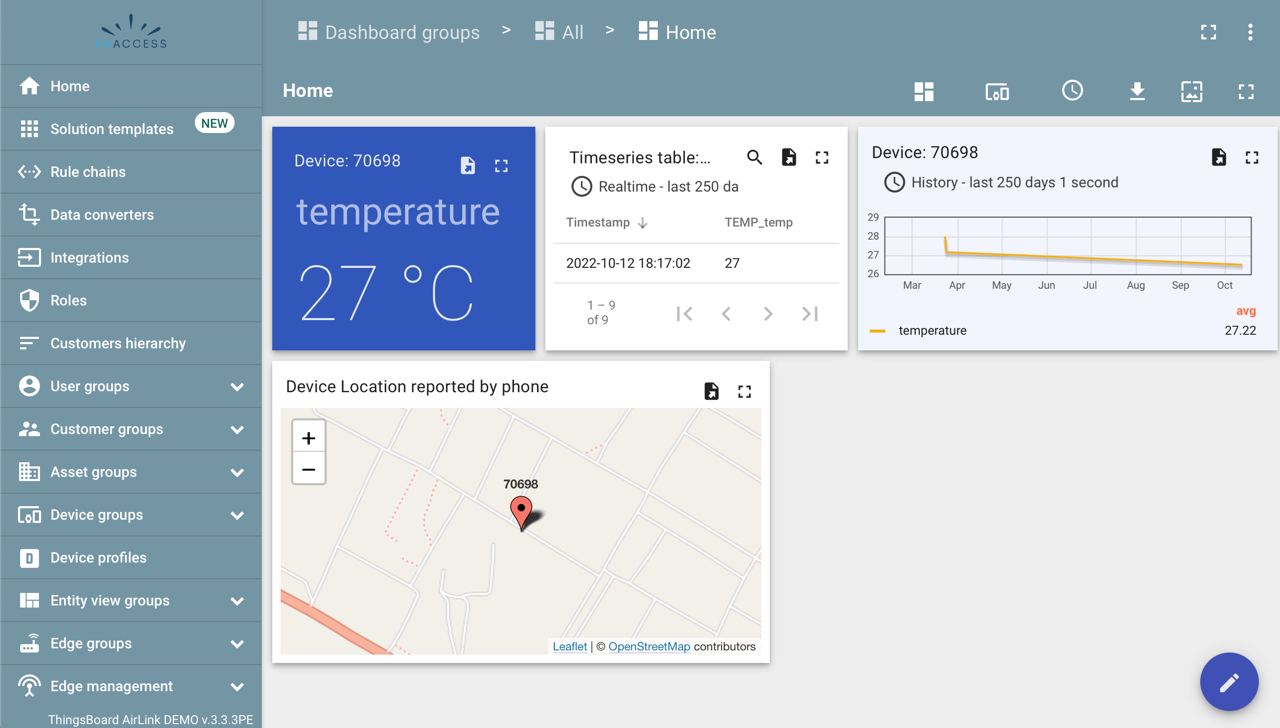Click the export data icon on the temperature card
This screenshot has height=728, width=1280.
[x=467, y=165]
